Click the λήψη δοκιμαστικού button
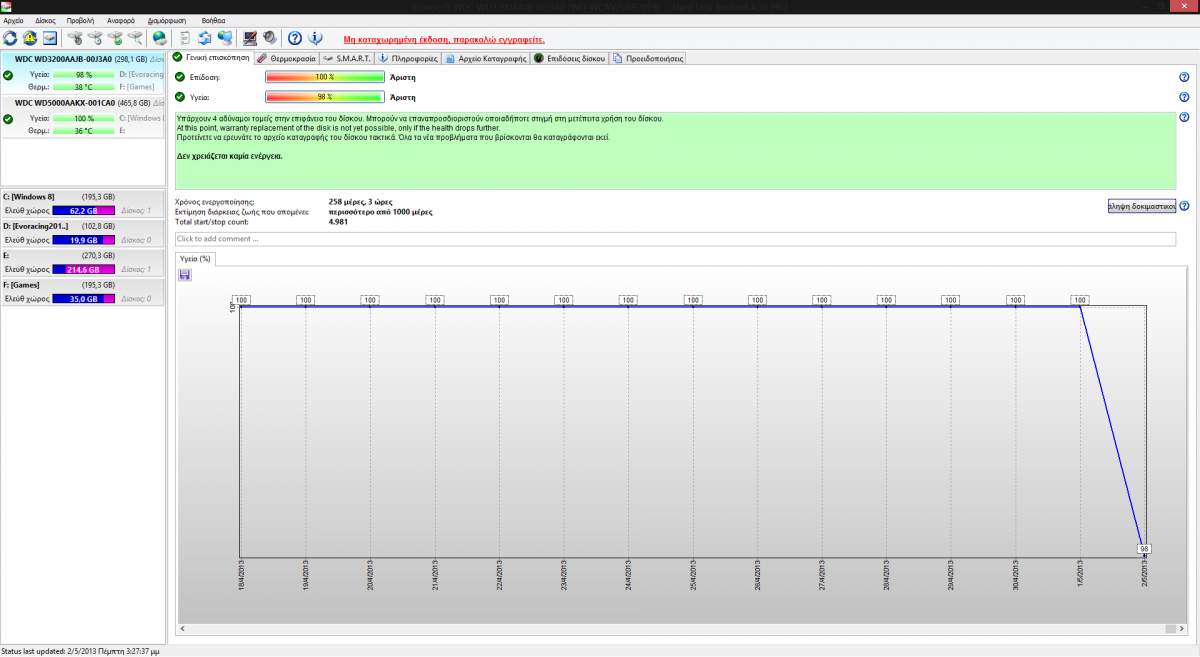The height and width of the screenshot is (657, 1200). [1141, 206]
